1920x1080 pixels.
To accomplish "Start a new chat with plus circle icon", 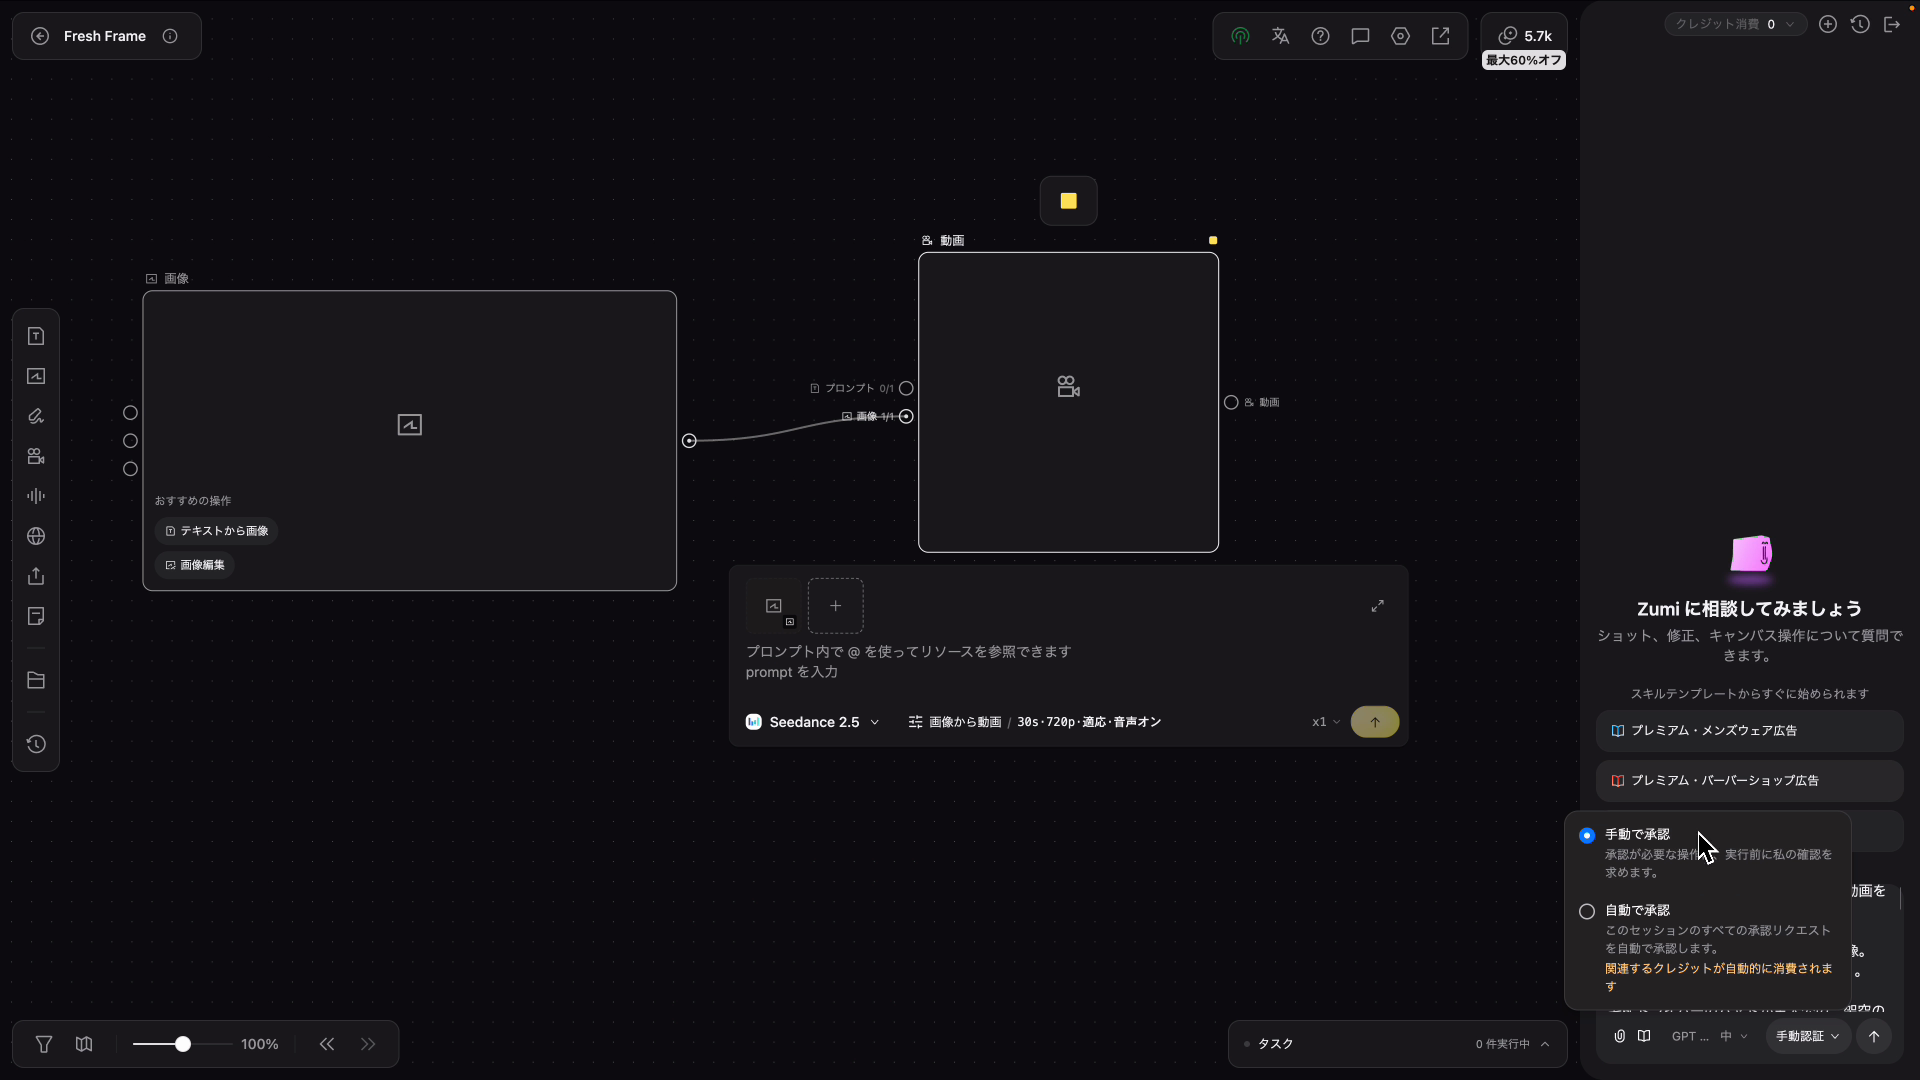I will (1827, 24).
